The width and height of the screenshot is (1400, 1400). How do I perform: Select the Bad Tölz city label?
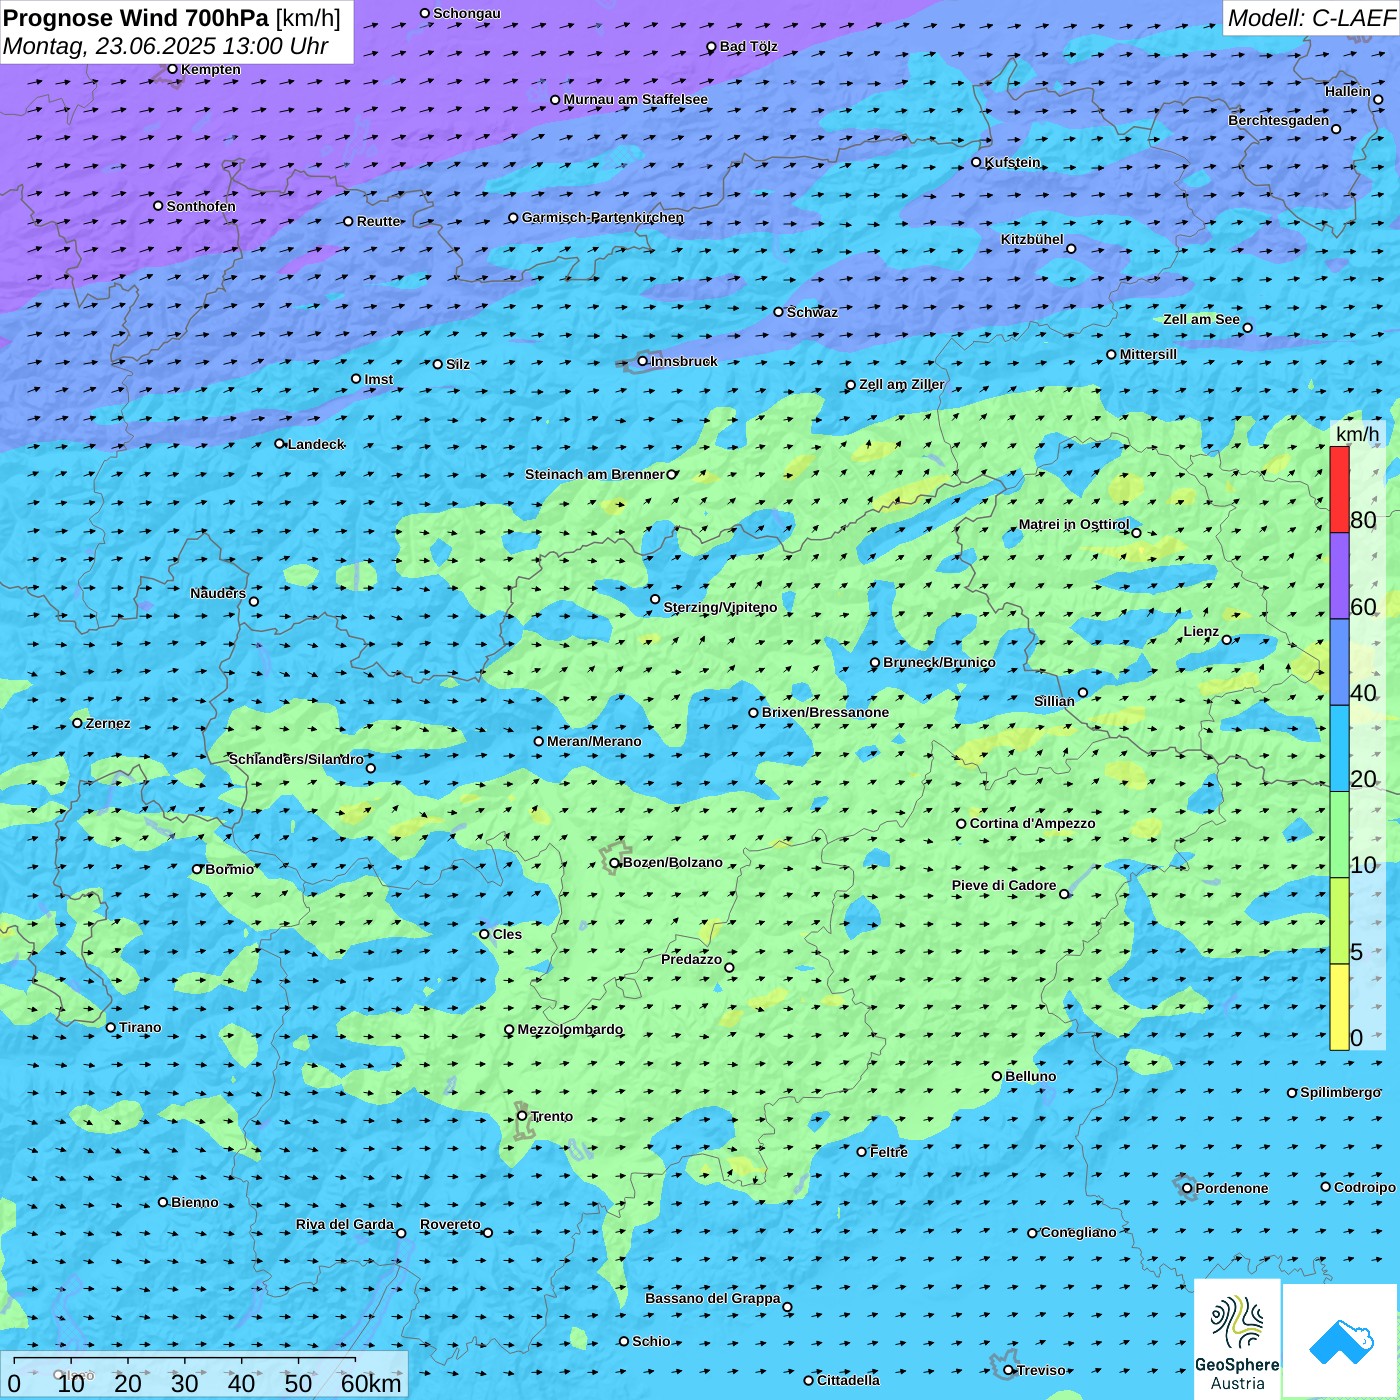click(x=748, y=46)
